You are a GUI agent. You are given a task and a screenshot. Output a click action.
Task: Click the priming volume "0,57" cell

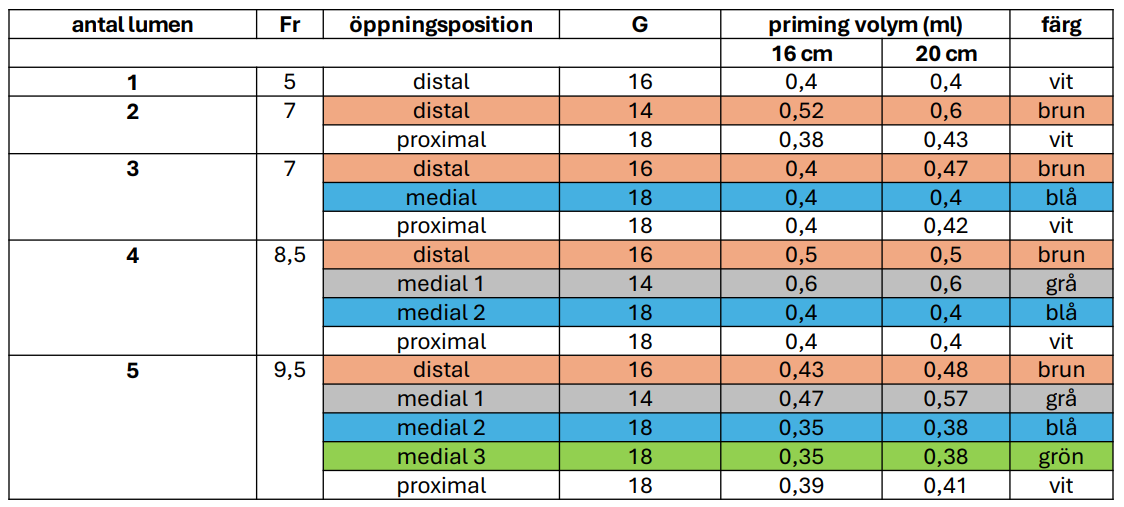[x=946, y=399]
